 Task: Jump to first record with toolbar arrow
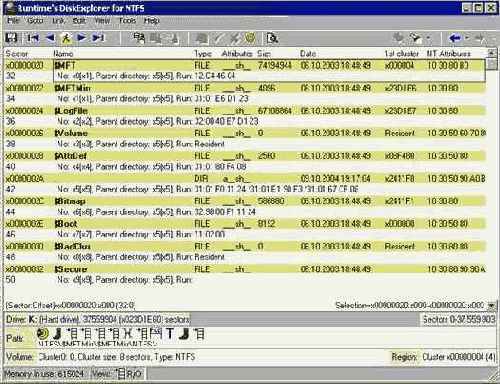tap(33, 38)
